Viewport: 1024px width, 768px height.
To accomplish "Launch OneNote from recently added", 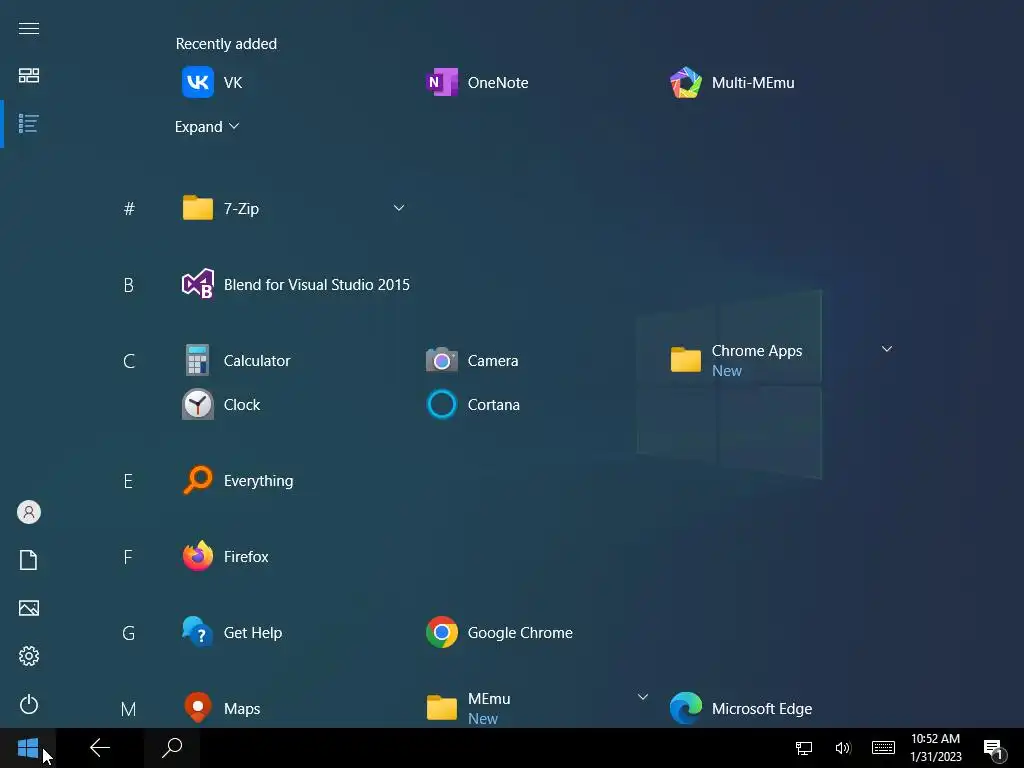I will coord(441,82).
